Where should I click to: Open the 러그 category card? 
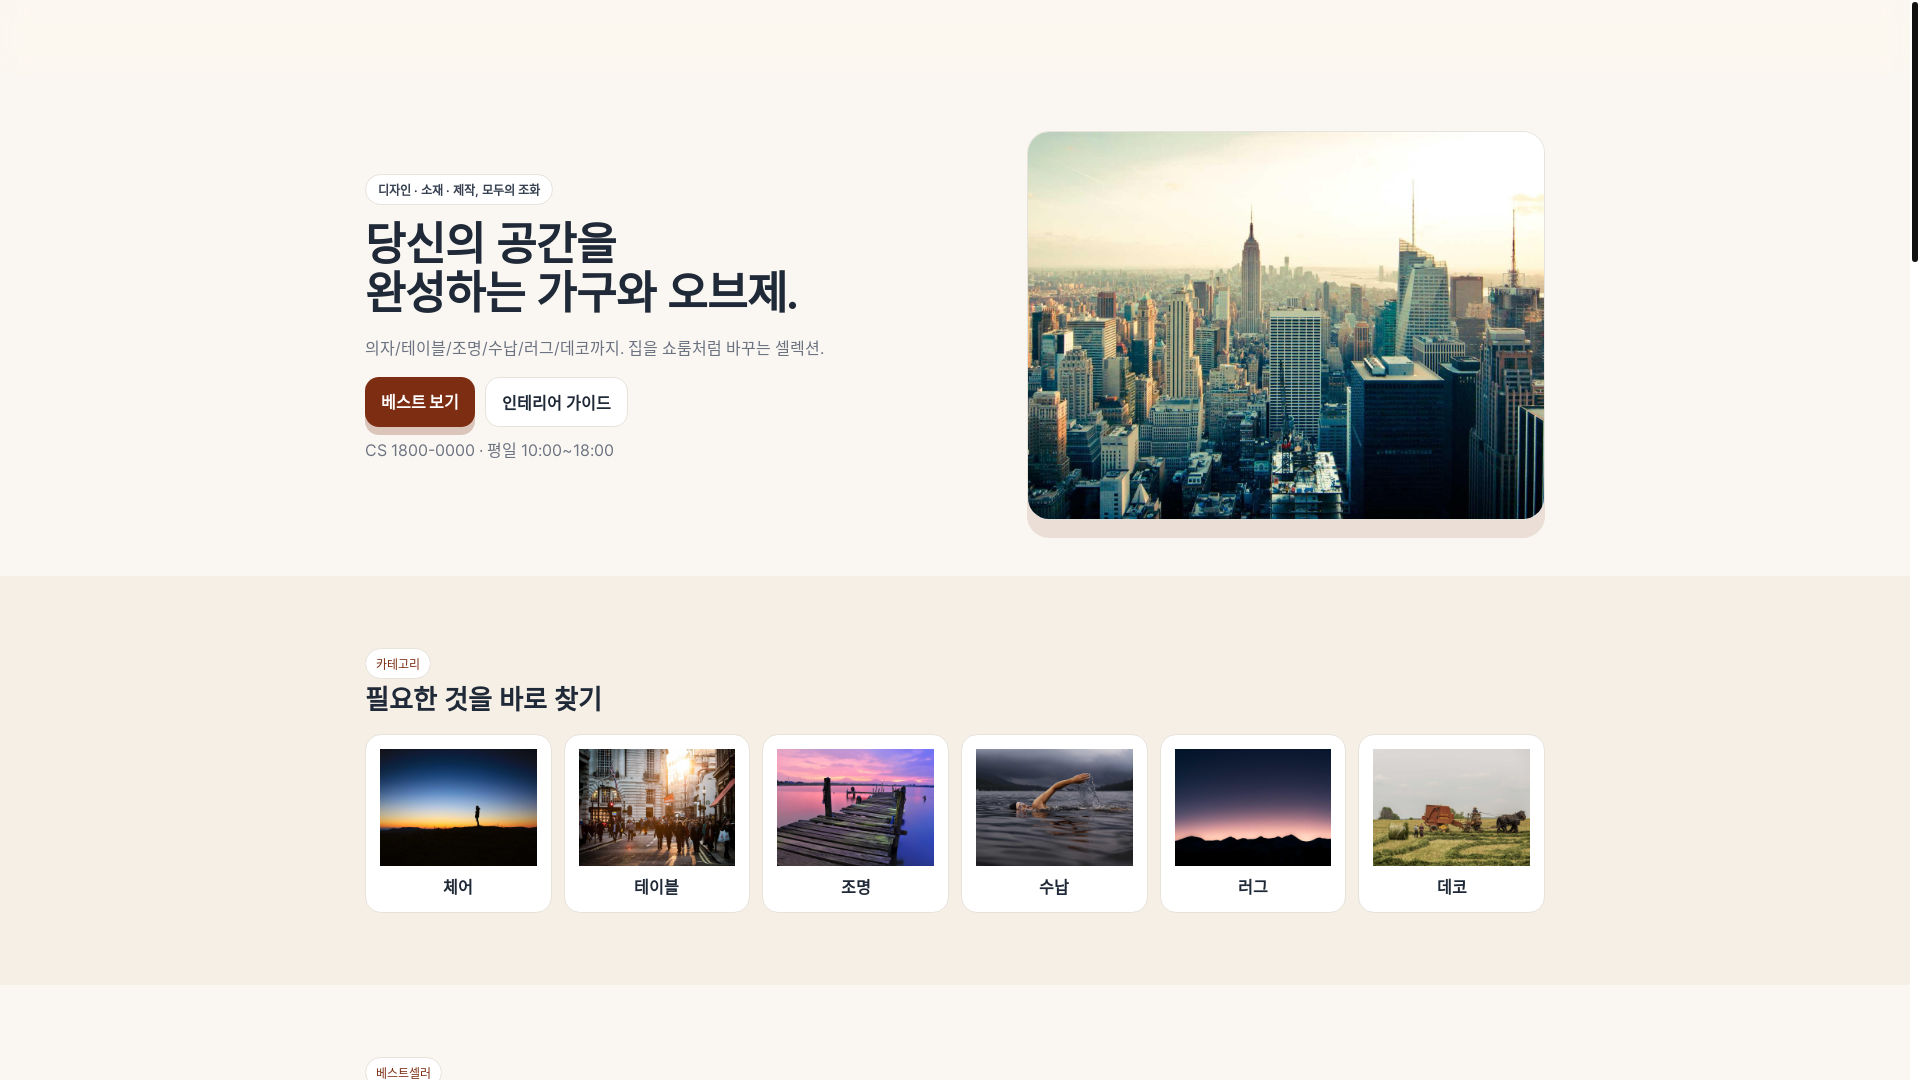click(1252, 823)
